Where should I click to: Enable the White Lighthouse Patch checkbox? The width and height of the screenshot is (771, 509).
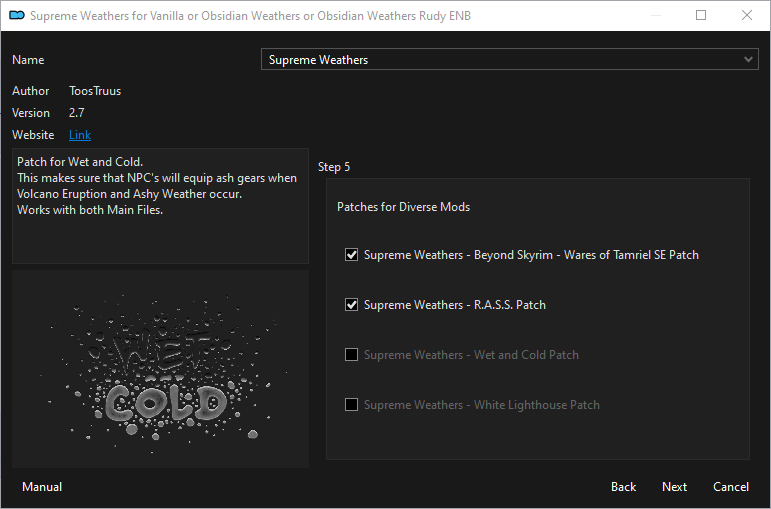351,405
